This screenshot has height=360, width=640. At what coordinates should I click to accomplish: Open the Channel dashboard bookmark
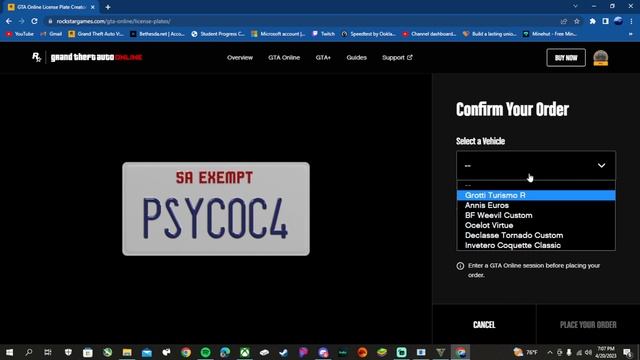tap(429, 34)
